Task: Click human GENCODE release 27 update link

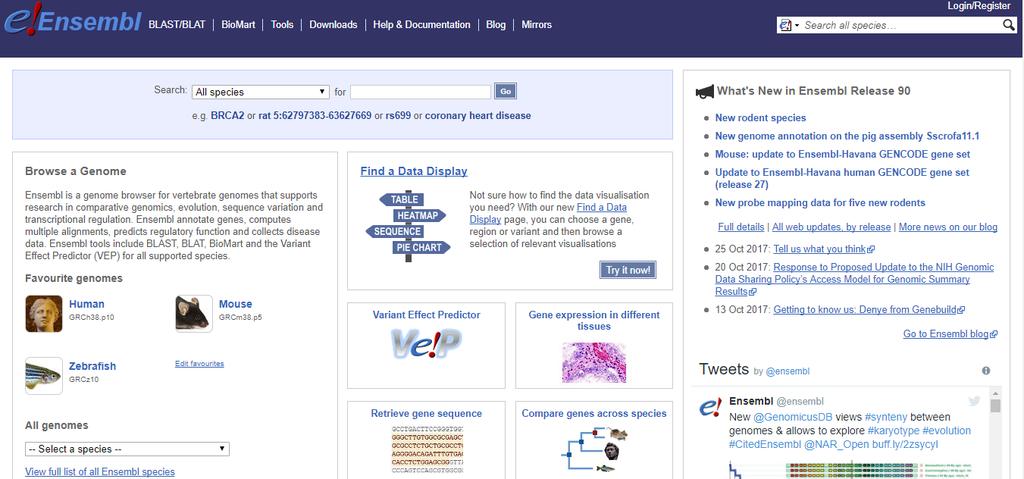Action: point(842,178)
